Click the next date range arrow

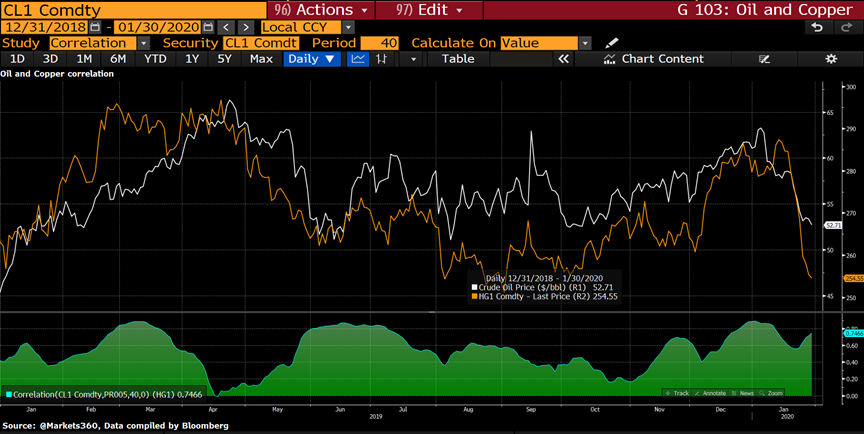coord(246,27)
